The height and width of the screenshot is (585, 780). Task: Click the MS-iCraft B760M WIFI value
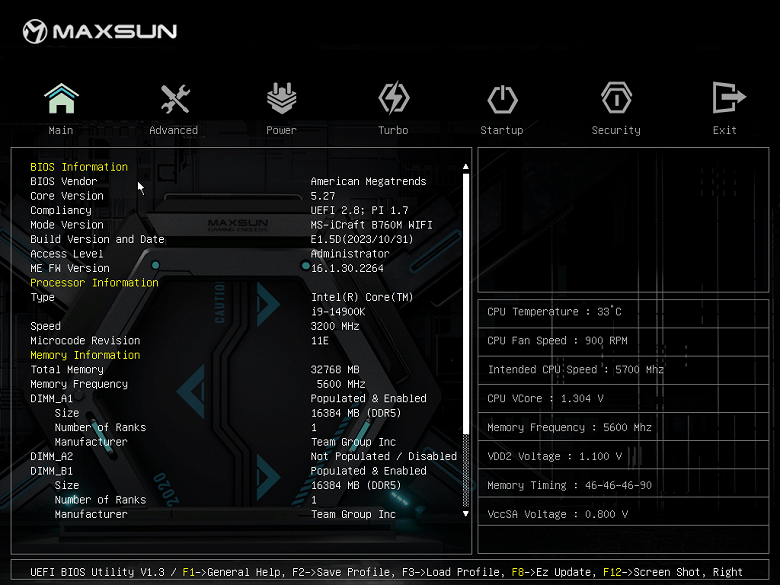click(371, 225)
